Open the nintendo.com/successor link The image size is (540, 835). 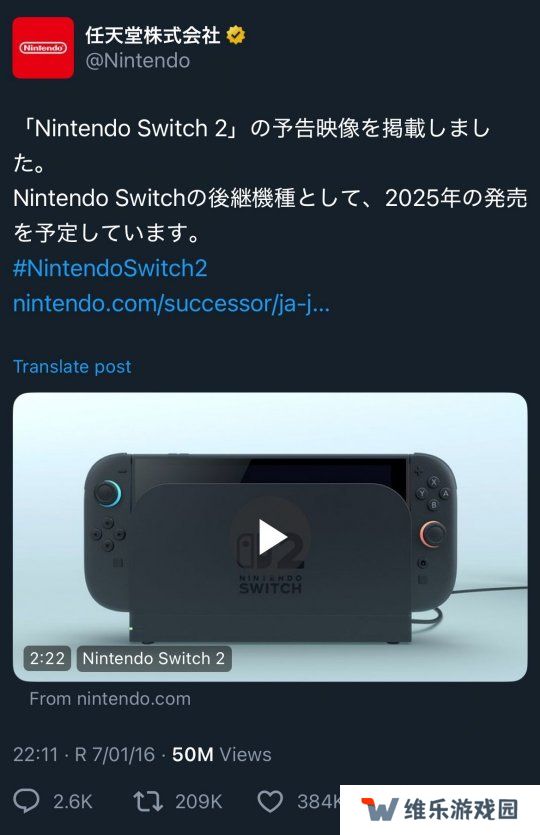point(171,304)
